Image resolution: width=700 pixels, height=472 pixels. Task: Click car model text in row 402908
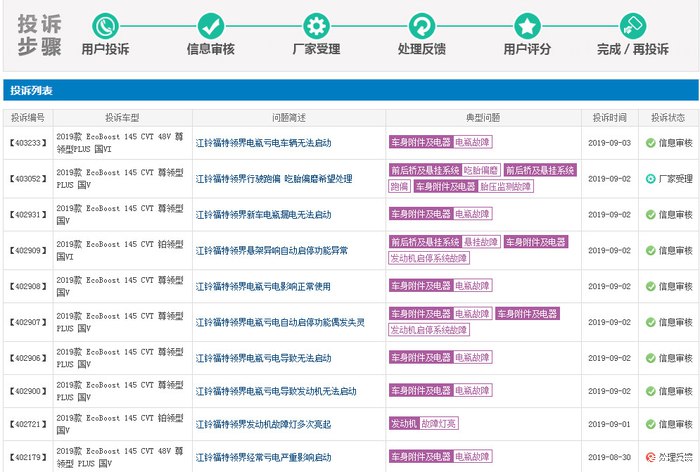click(x=120, y=286)
